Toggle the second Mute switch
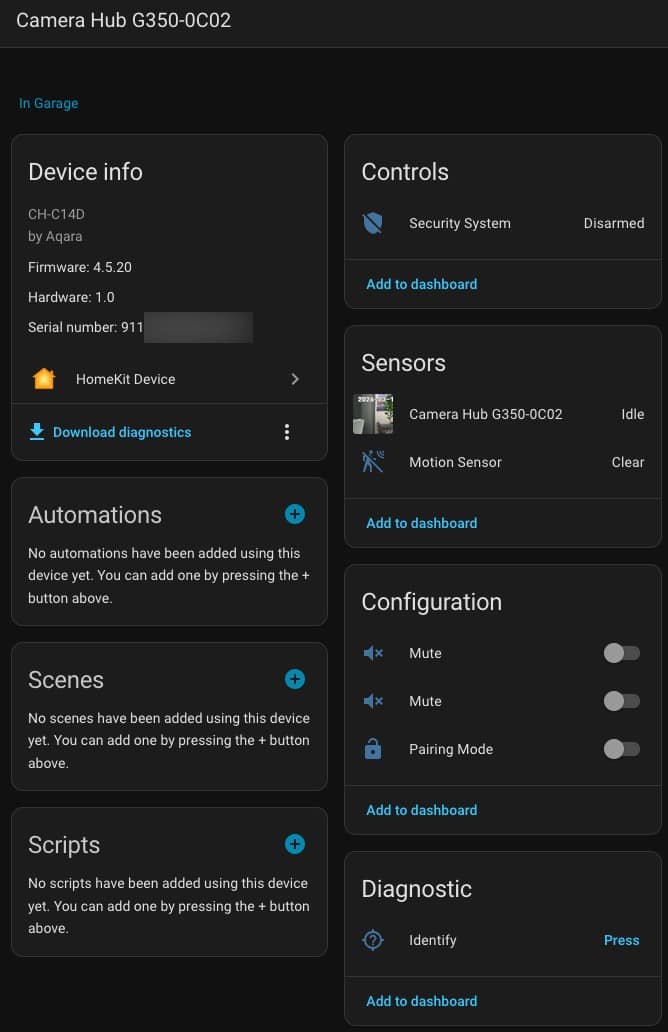 click(x=621, y=701)
